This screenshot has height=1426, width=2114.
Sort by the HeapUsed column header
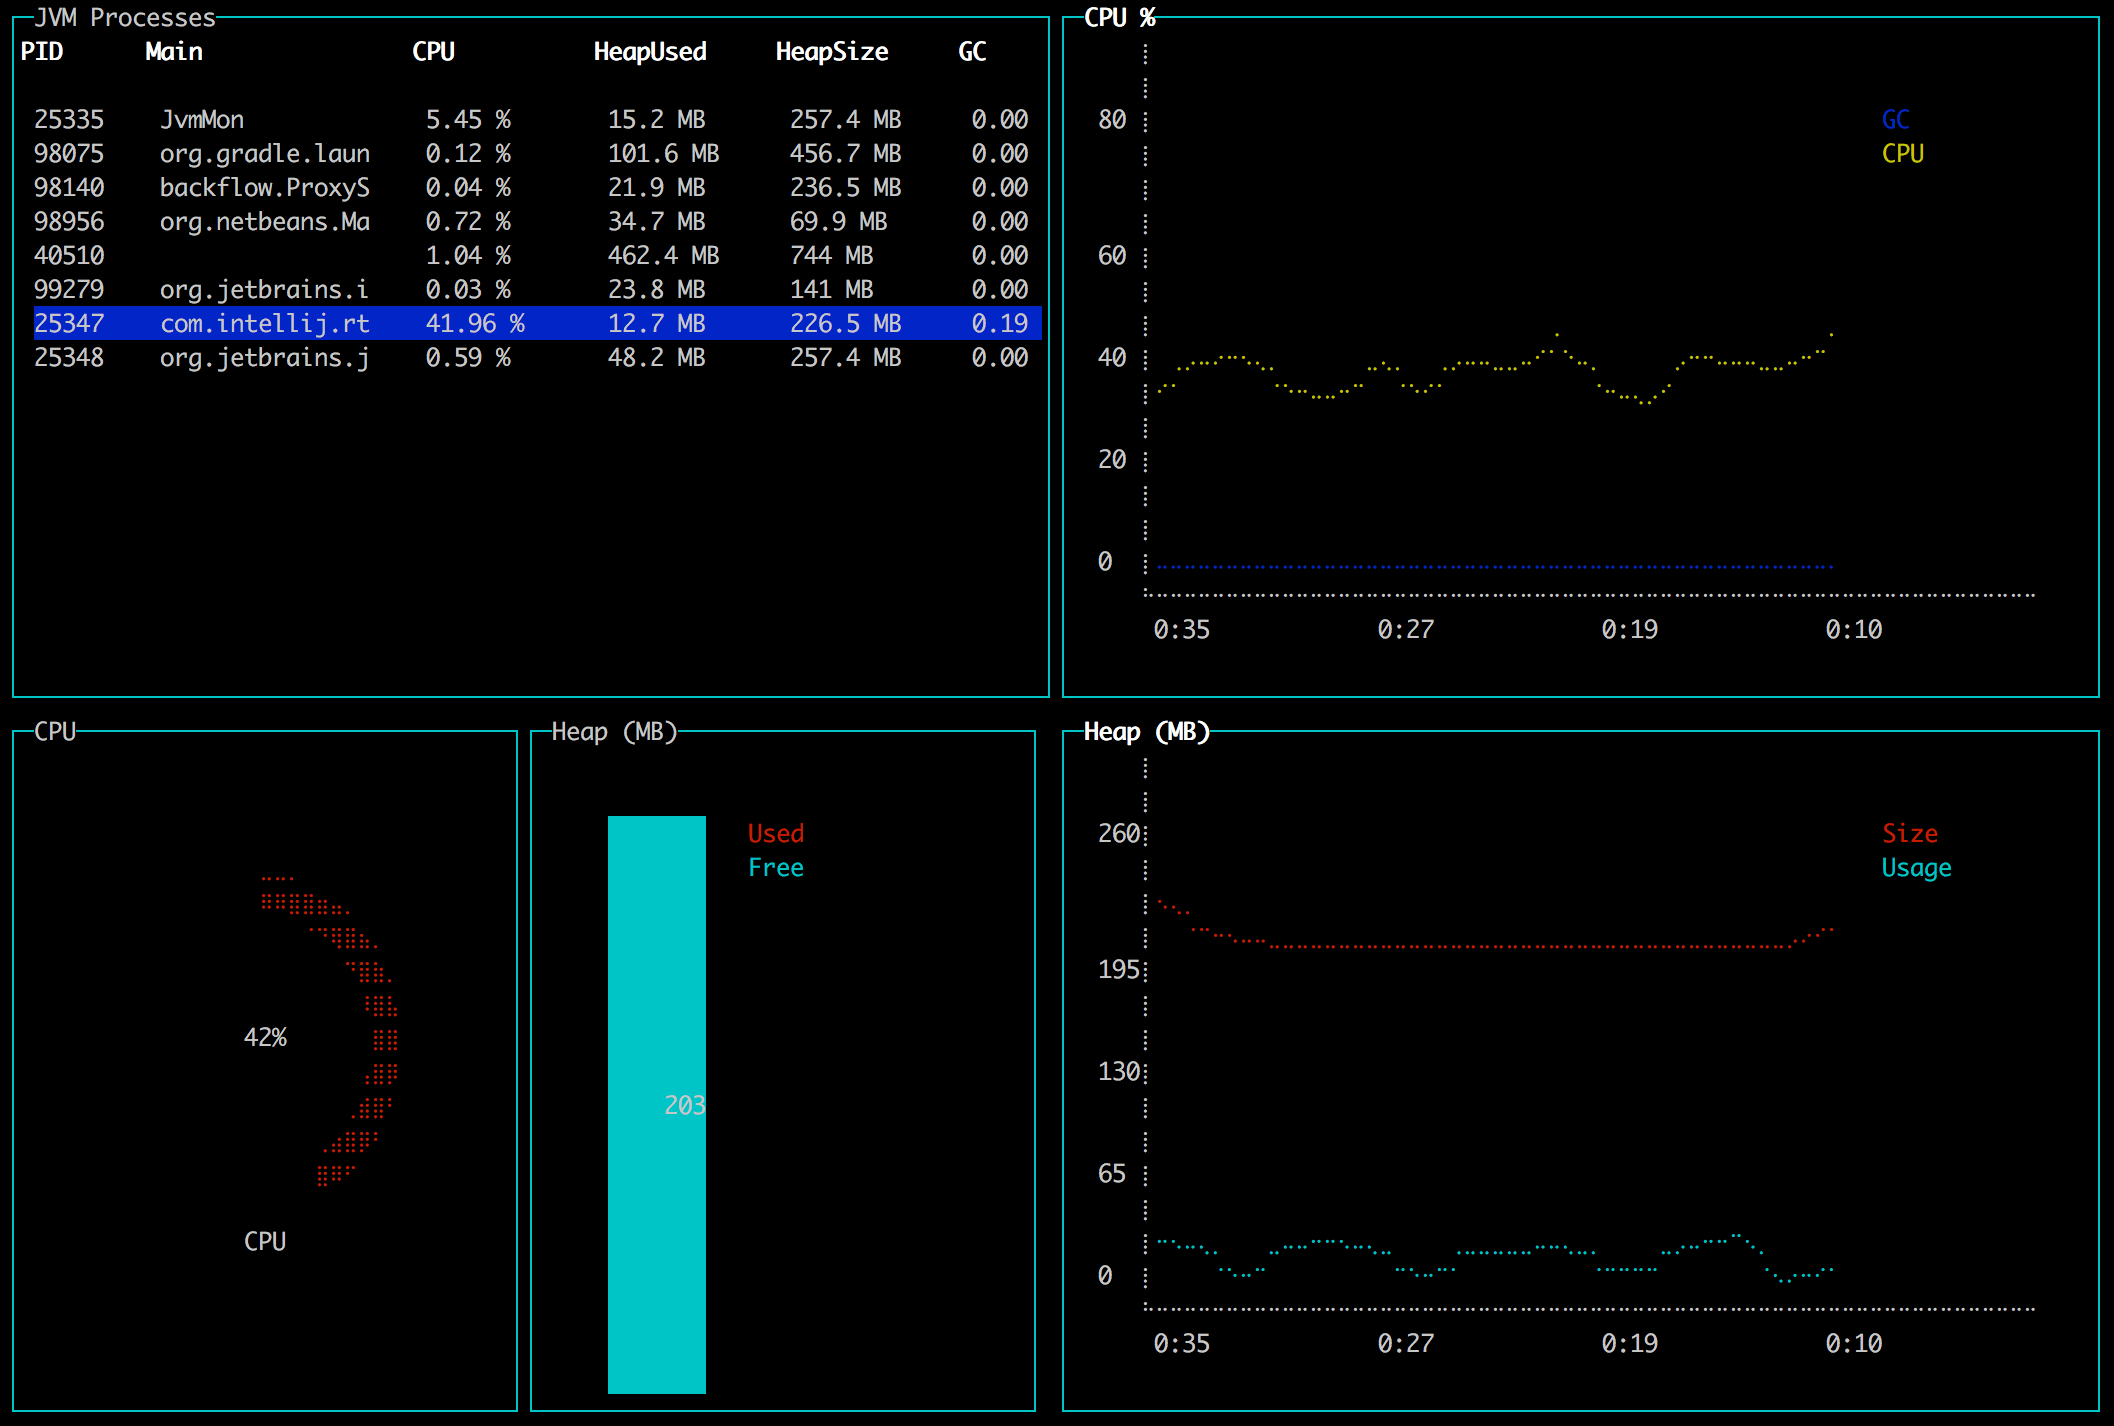651,51
